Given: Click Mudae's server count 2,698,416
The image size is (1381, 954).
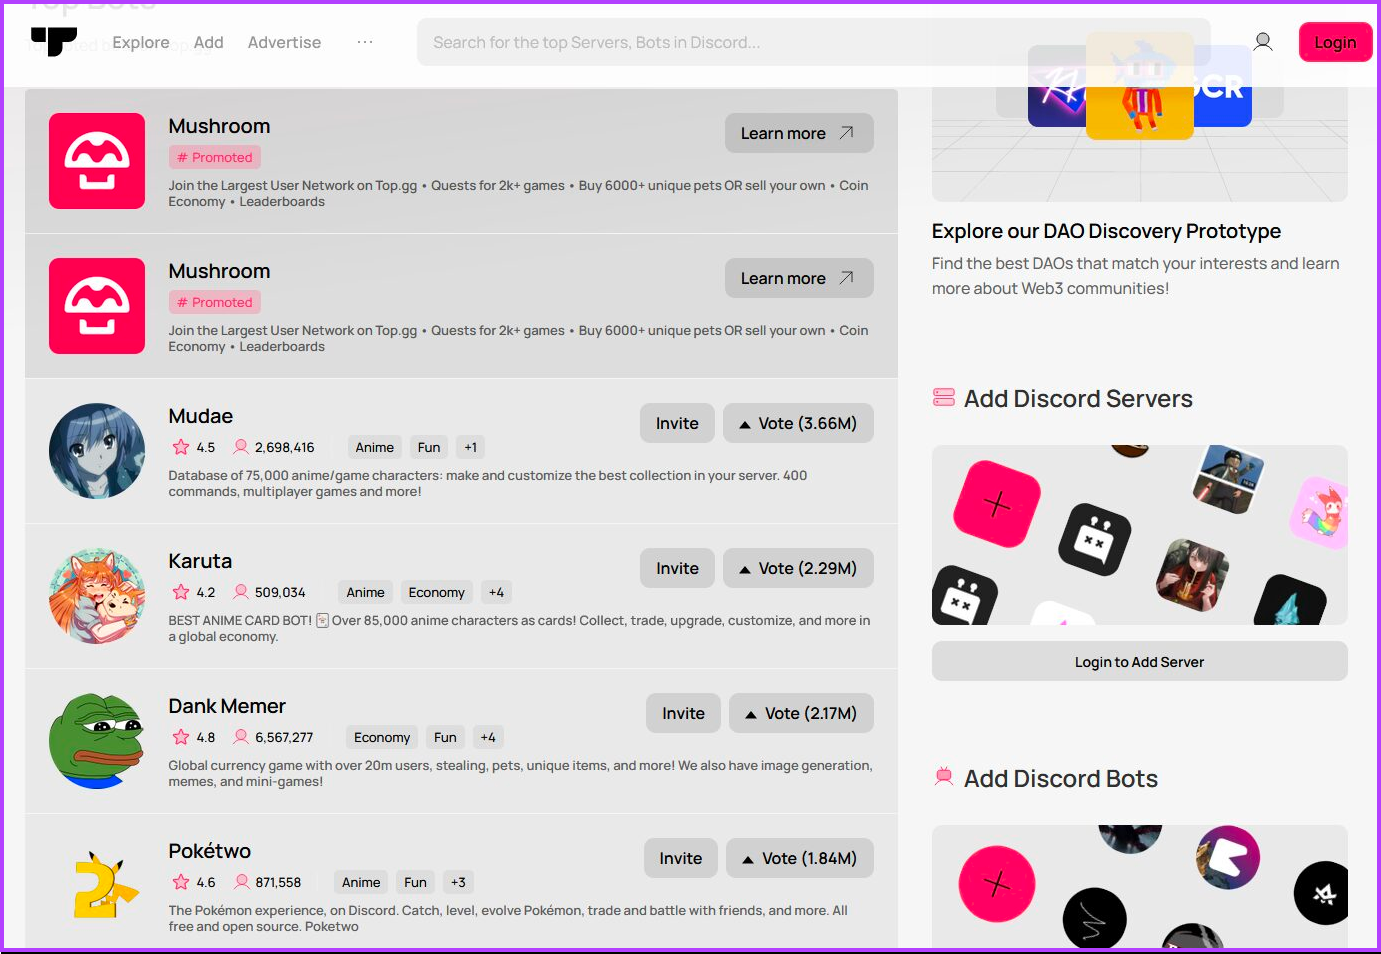Looking at the screenshot, I should [x=285, y=447].
